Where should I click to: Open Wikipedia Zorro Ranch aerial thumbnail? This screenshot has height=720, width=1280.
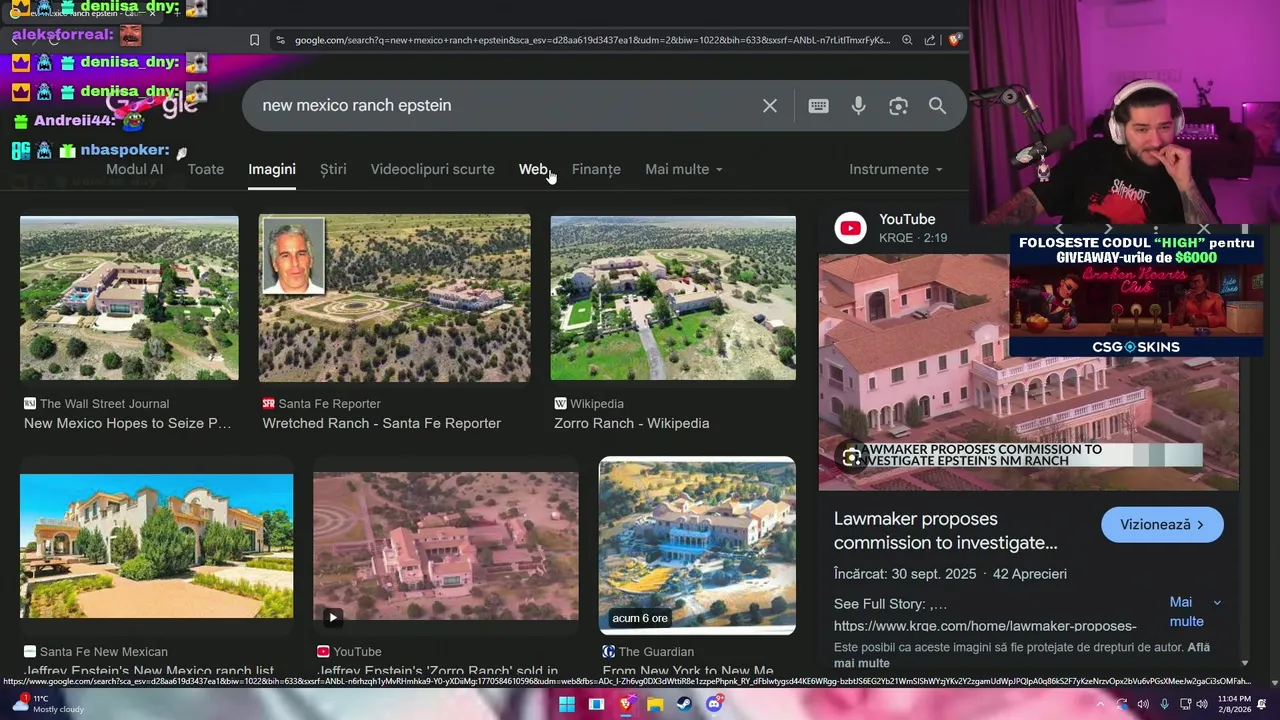point(673,298)
